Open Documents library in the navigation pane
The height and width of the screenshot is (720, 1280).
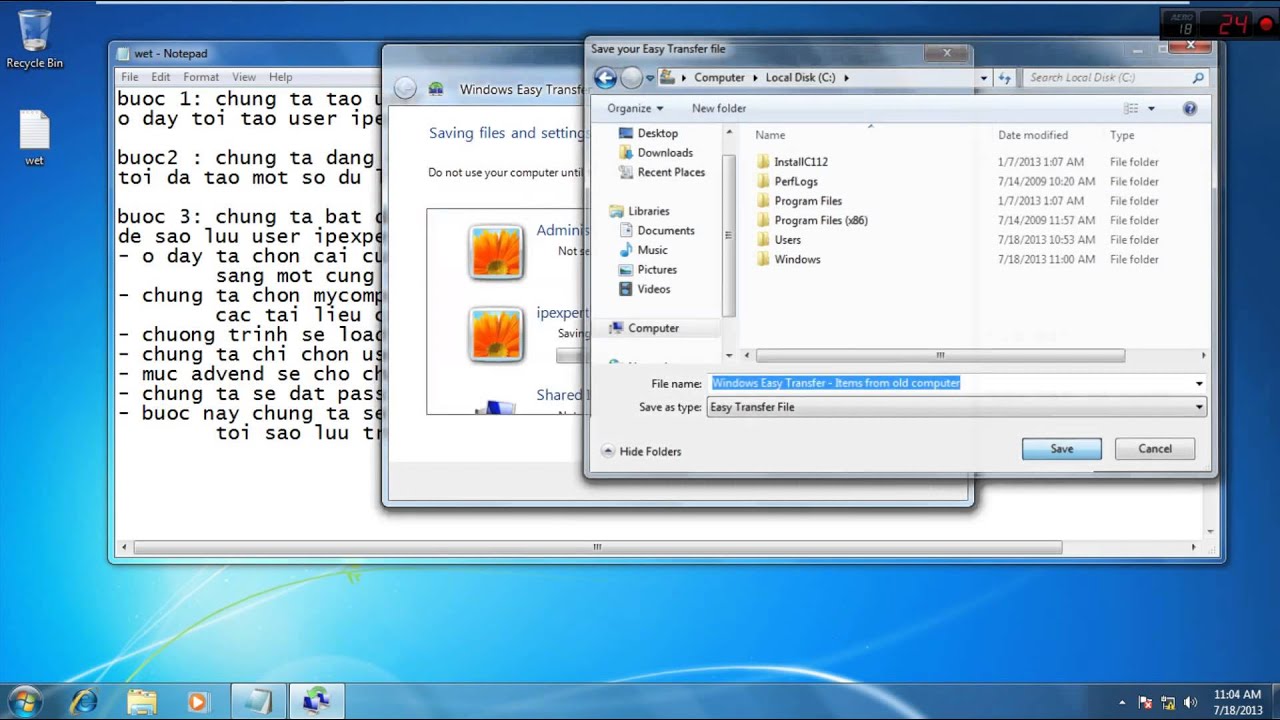[656, 230]
